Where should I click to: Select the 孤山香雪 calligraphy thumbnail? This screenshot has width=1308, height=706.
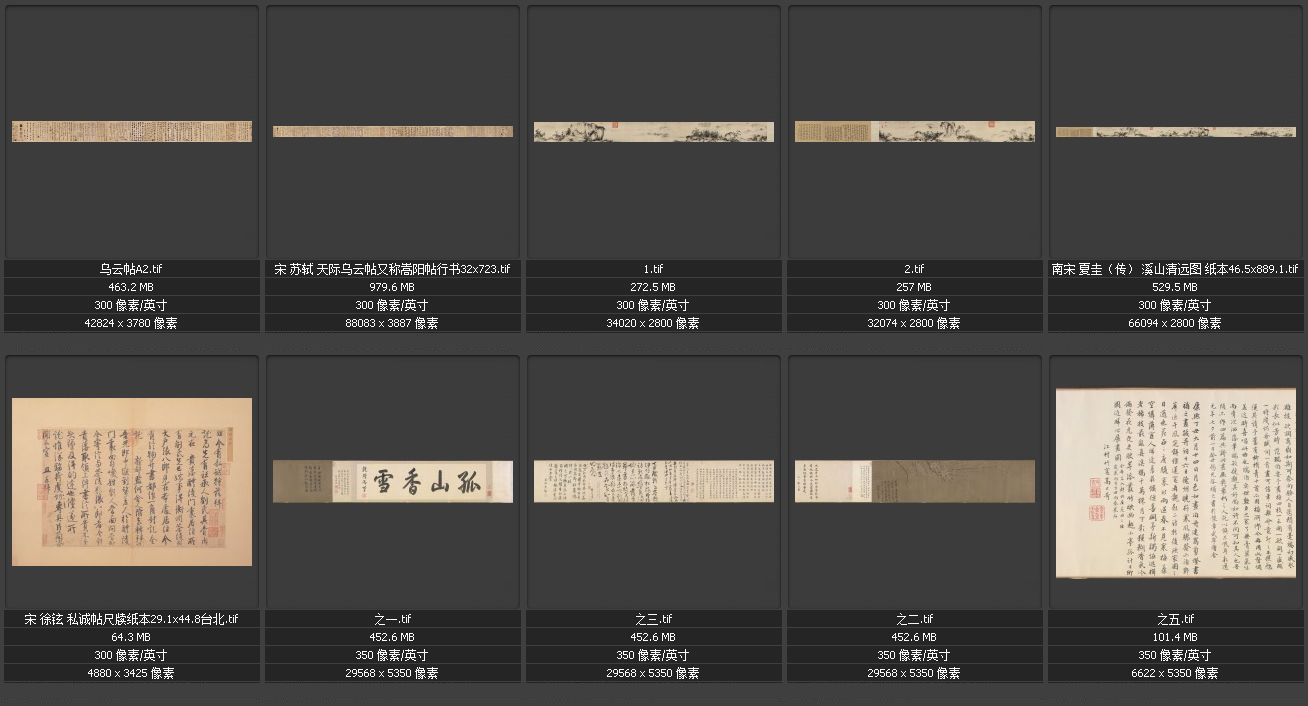pos(392,481)
